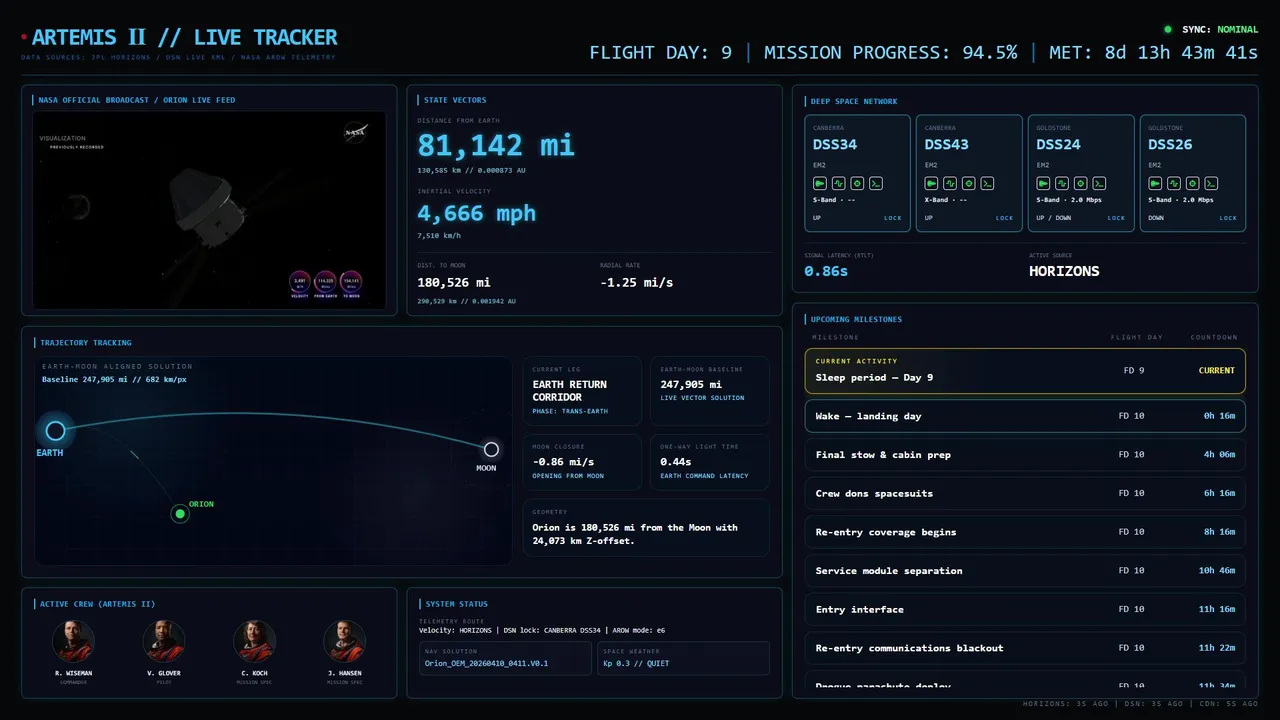Select 'Re-entry communications blackout' milestone
Screen dimensions: 1280x720
pos(1025,648)
